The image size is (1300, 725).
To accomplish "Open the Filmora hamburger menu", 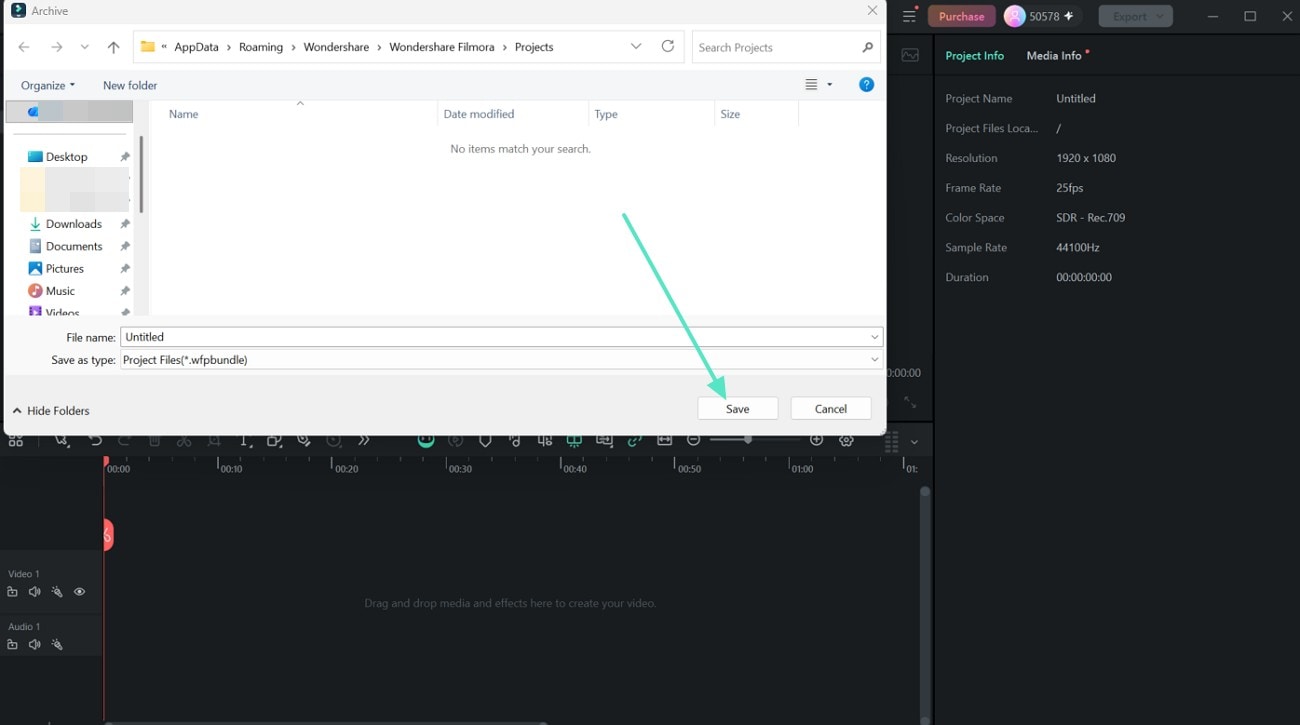I will (x=909, y=16).
